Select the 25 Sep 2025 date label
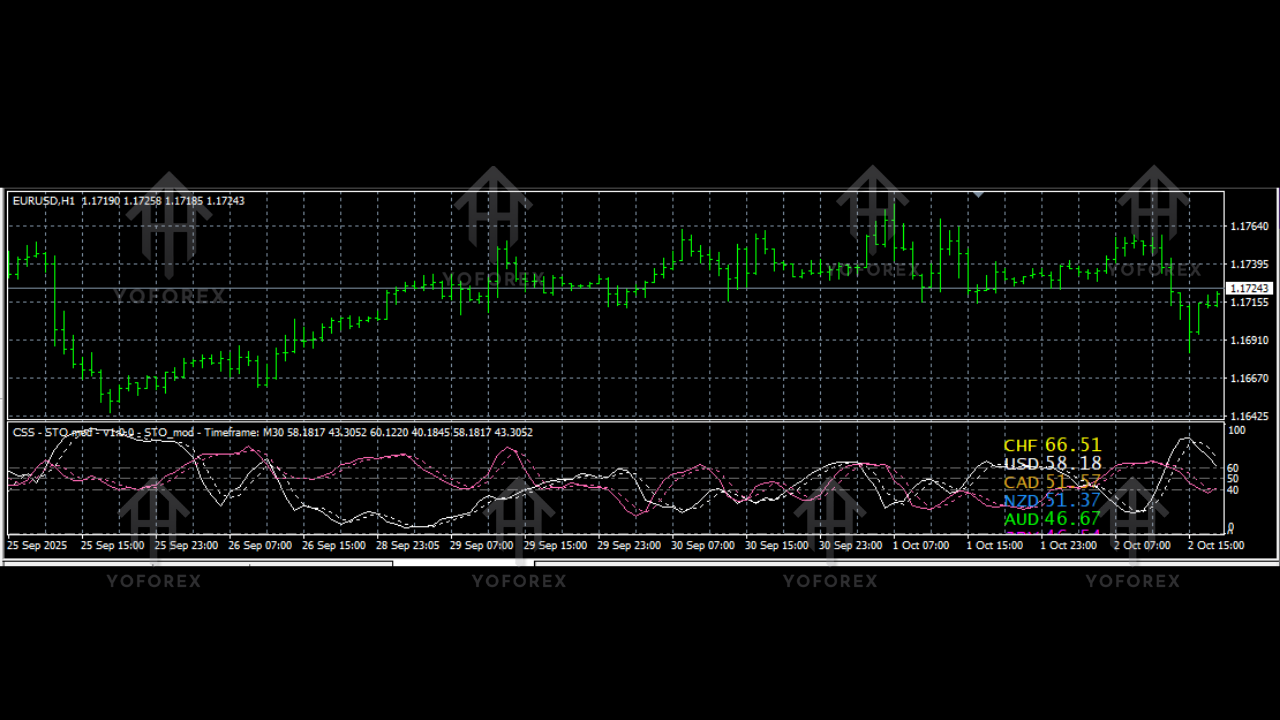This screenshot has height=720, width=1280. click(37, 546)
